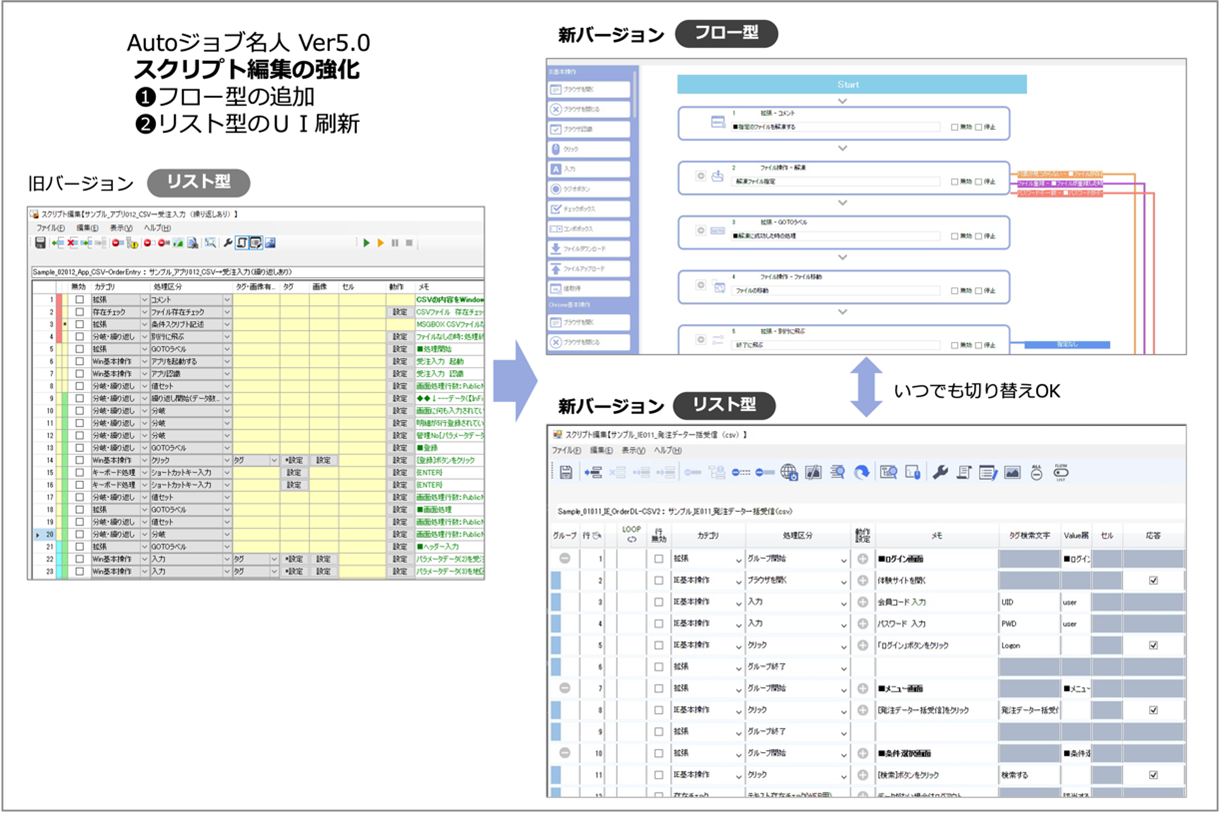Check the 停止 box on the ファイル操作・解凍 step
Screen dimensions: 1220x813
pyautogui.click(x=979, y=181)
